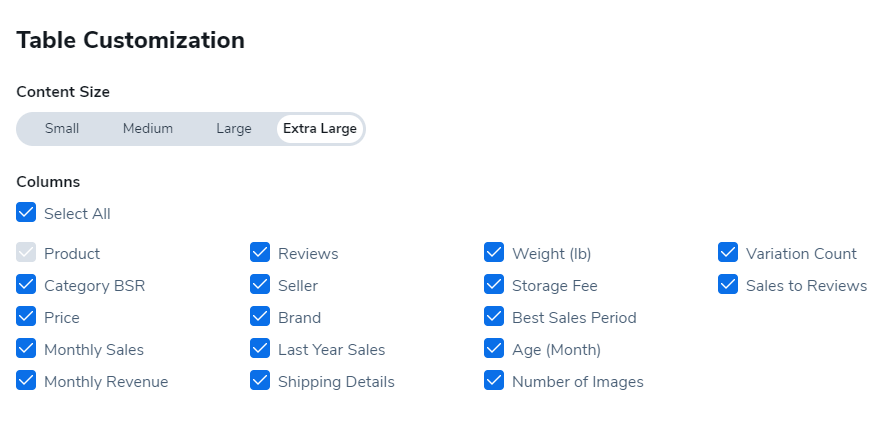Disable Last Year Sales column
This screenshot has width=892, height=422.
260,349
